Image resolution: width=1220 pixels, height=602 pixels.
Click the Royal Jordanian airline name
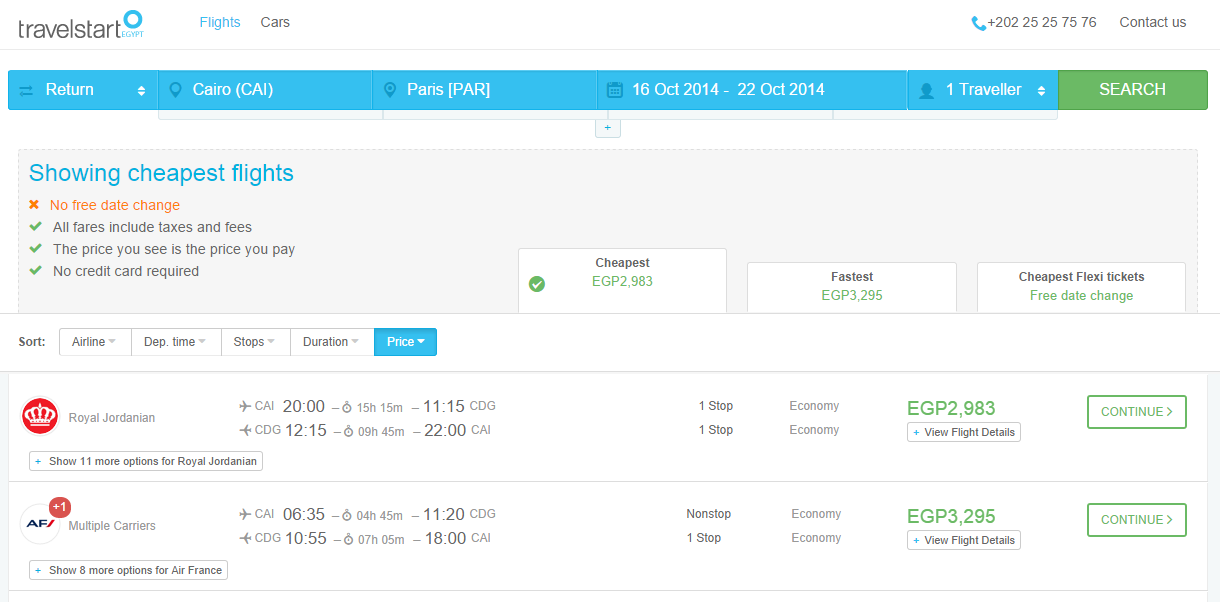(x=112, y=418)
